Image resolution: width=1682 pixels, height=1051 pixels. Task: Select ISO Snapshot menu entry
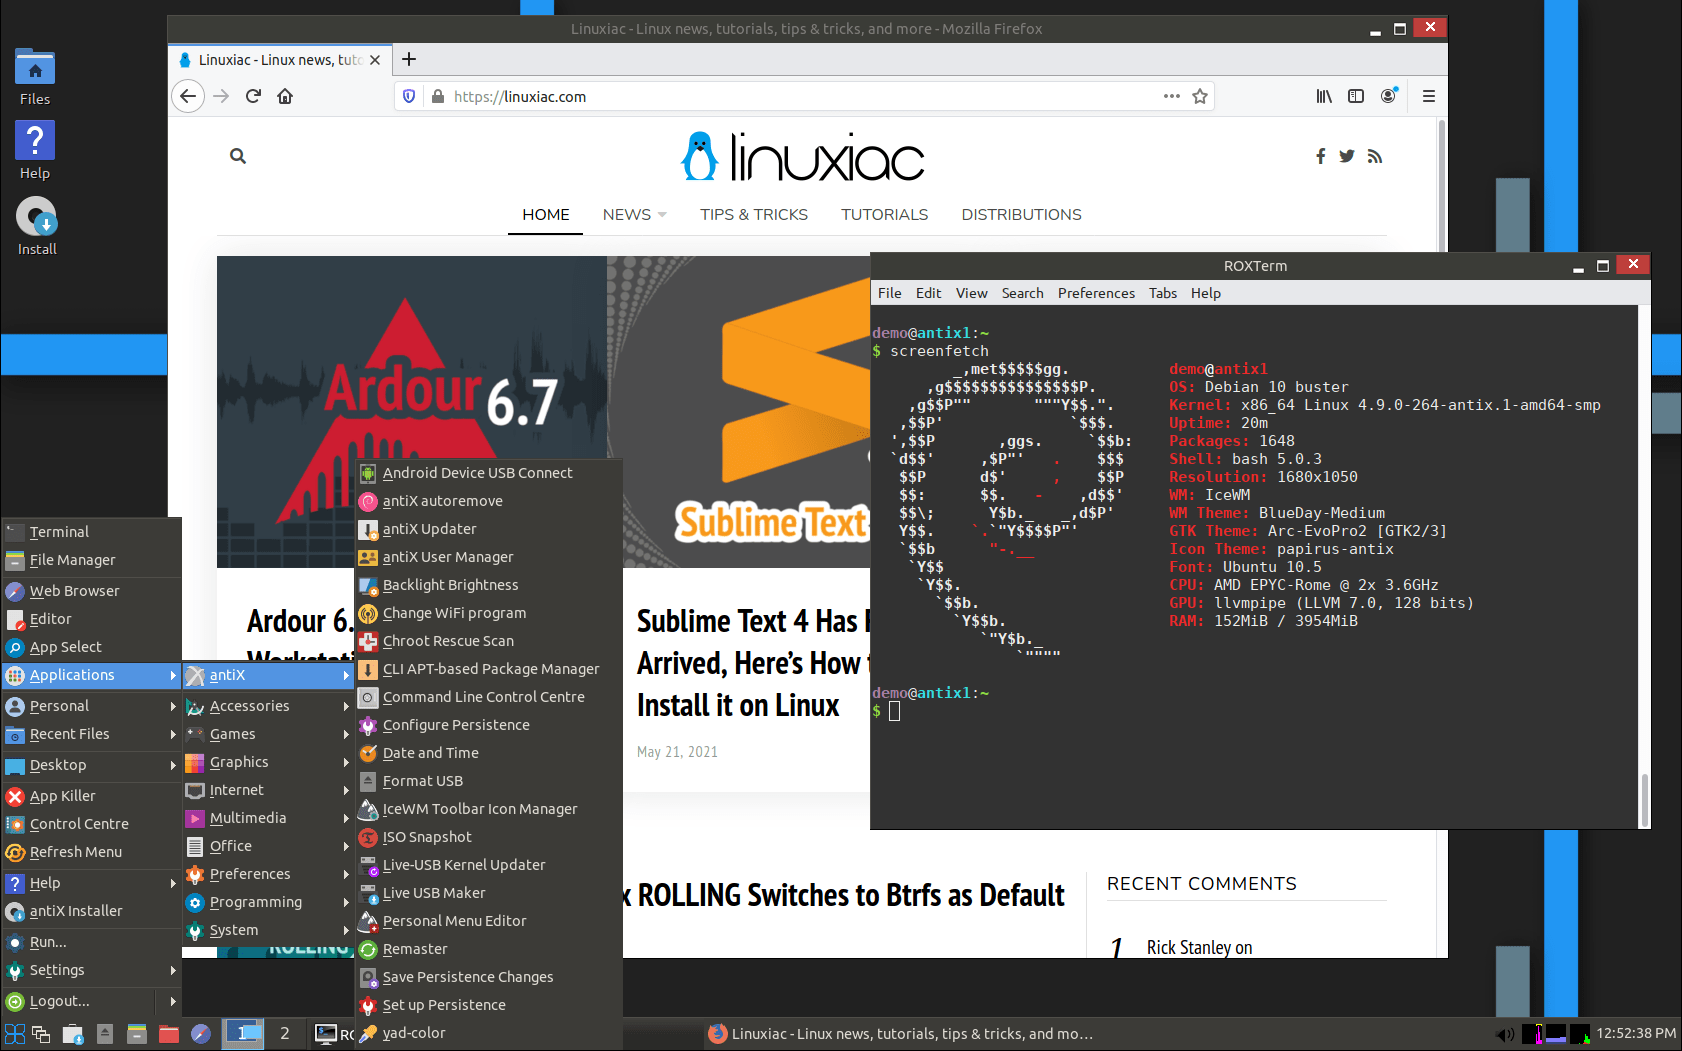coord(489,837)
